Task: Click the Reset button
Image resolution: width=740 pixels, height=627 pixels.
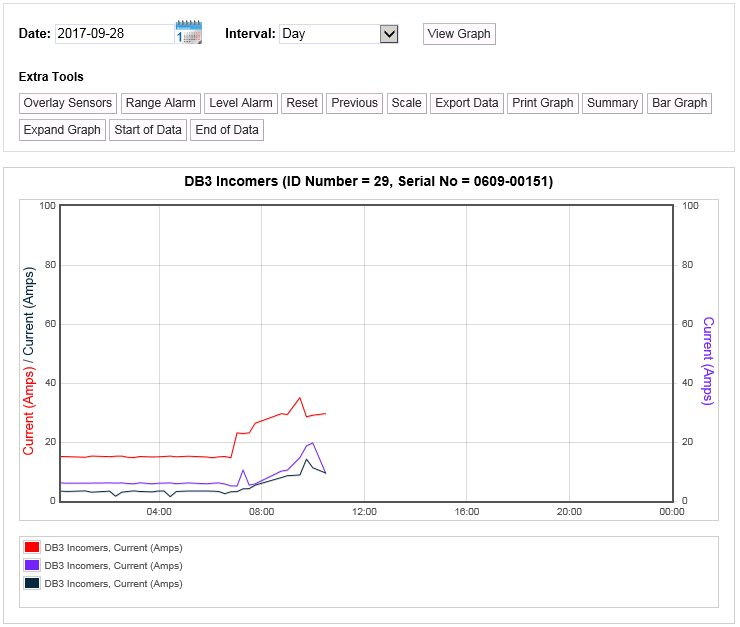Action: click(302, 103)
